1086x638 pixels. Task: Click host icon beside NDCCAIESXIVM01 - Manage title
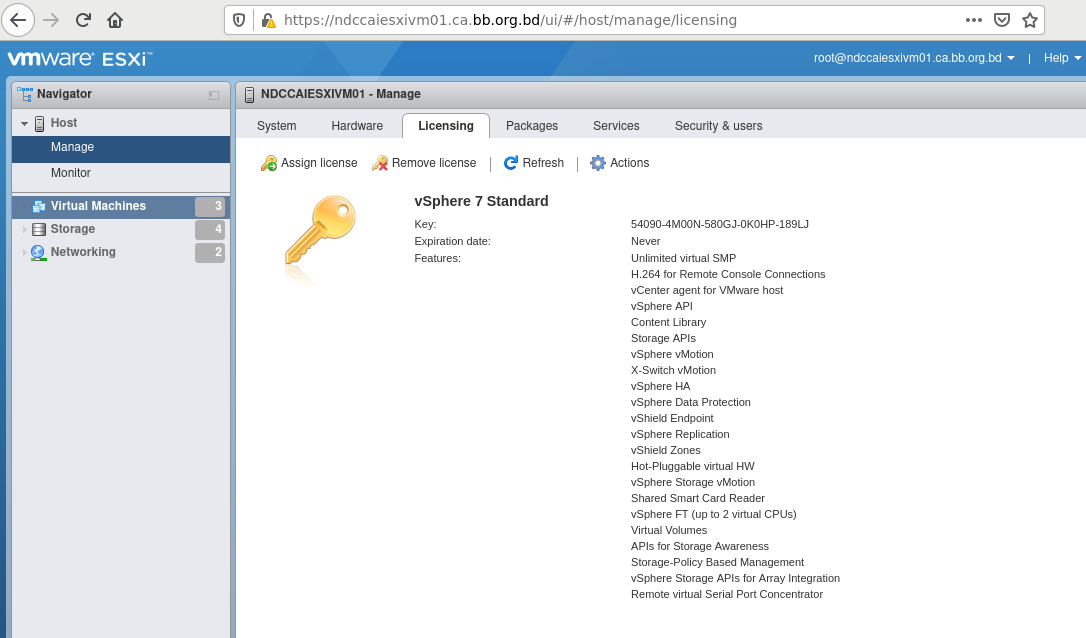click(249, 95)
